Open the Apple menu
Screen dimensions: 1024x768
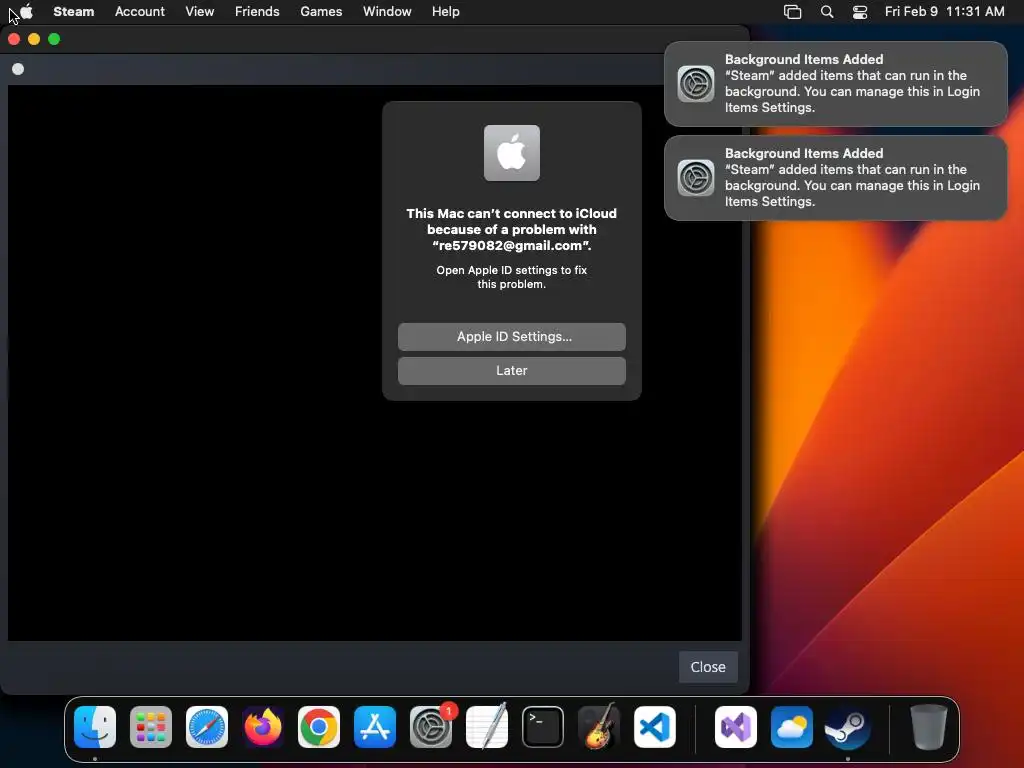point(27,11)
